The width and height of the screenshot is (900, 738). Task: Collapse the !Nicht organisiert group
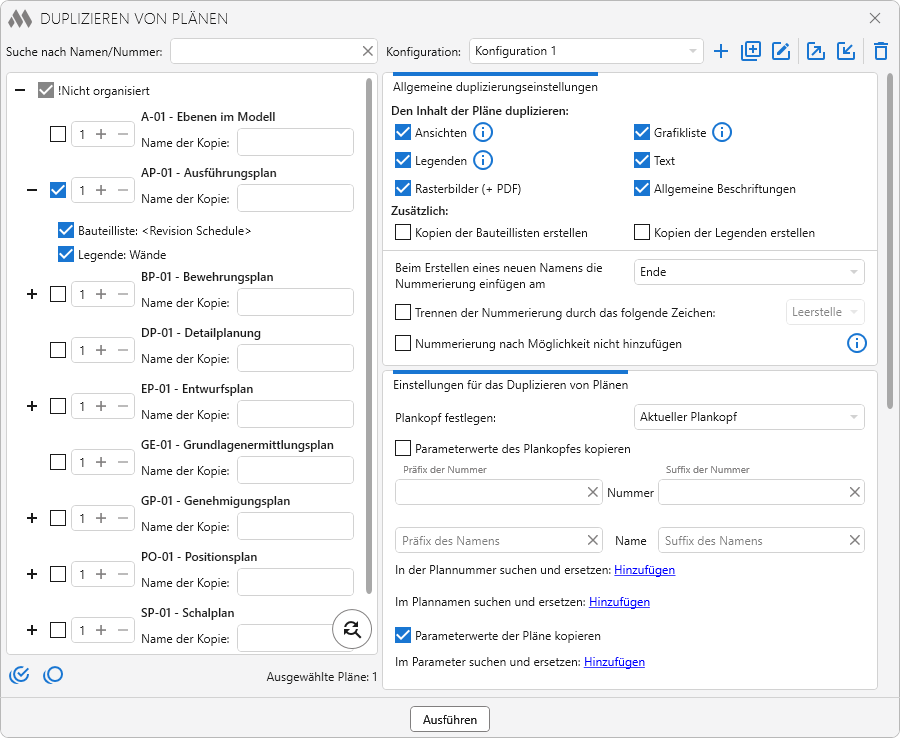[20, 90]
